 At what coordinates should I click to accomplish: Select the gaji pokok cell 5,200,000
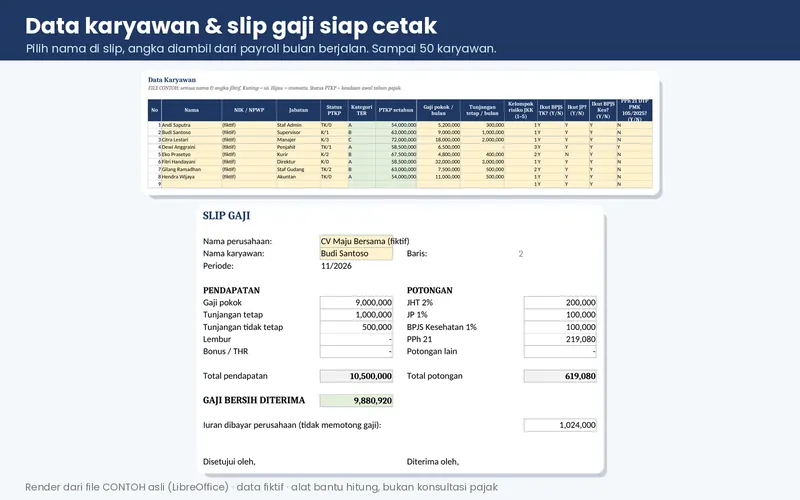click(x=439, y=125)
